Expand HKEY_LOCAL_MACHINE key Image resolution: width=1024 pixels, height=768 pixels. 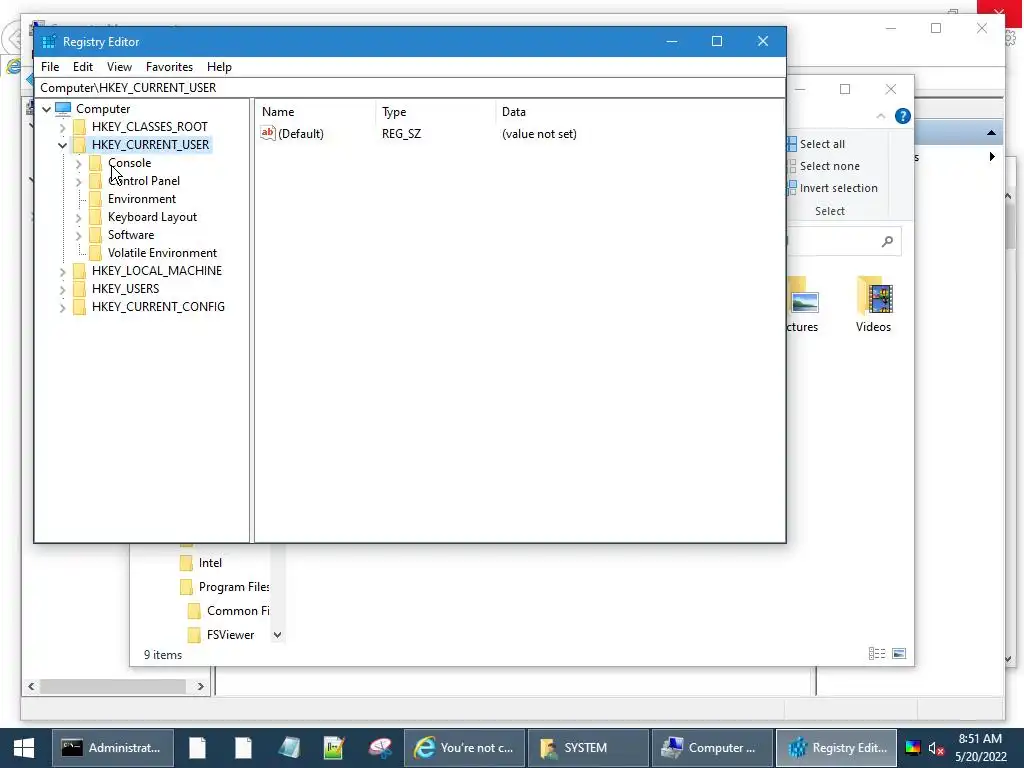[63, 271]
